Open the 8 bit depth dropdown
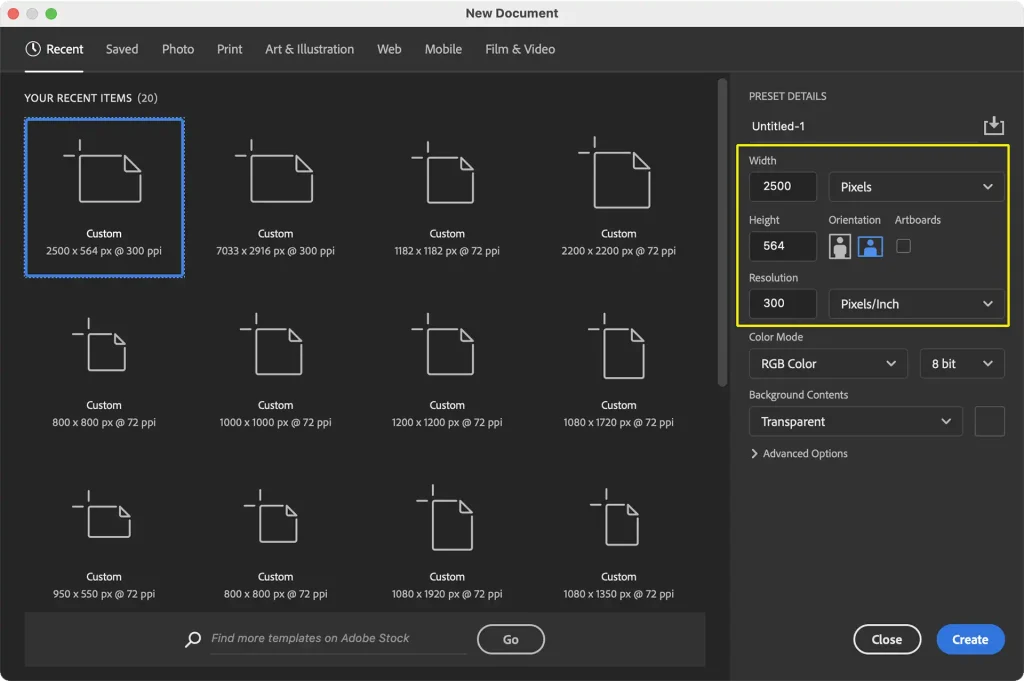Viewport: 1024px width, 681px height. (961, 364)
